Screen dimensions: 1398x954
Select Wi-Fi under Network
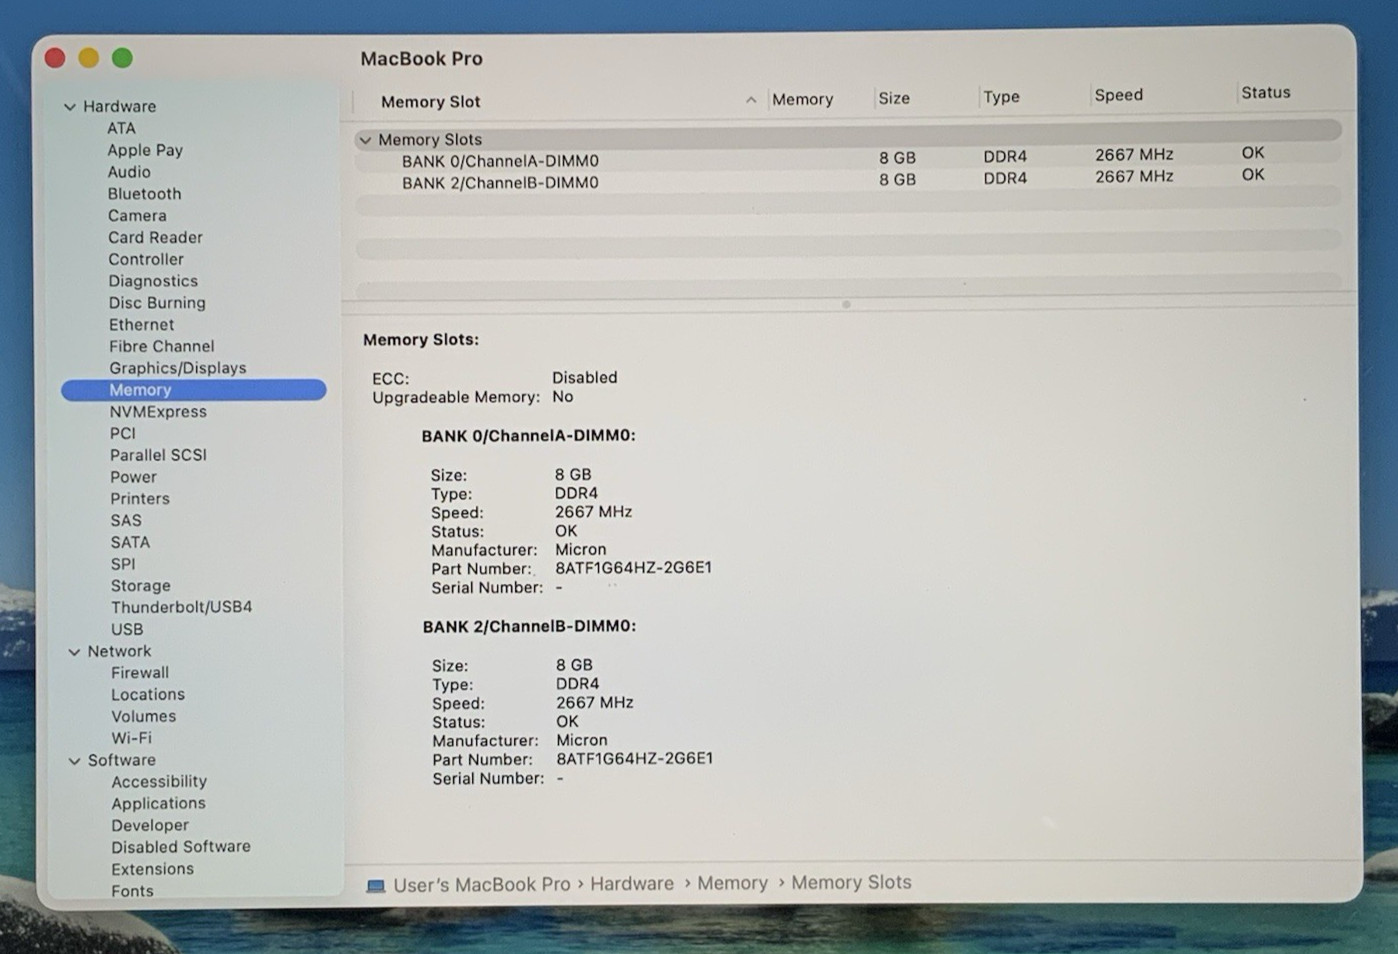(x=131, y=738)
